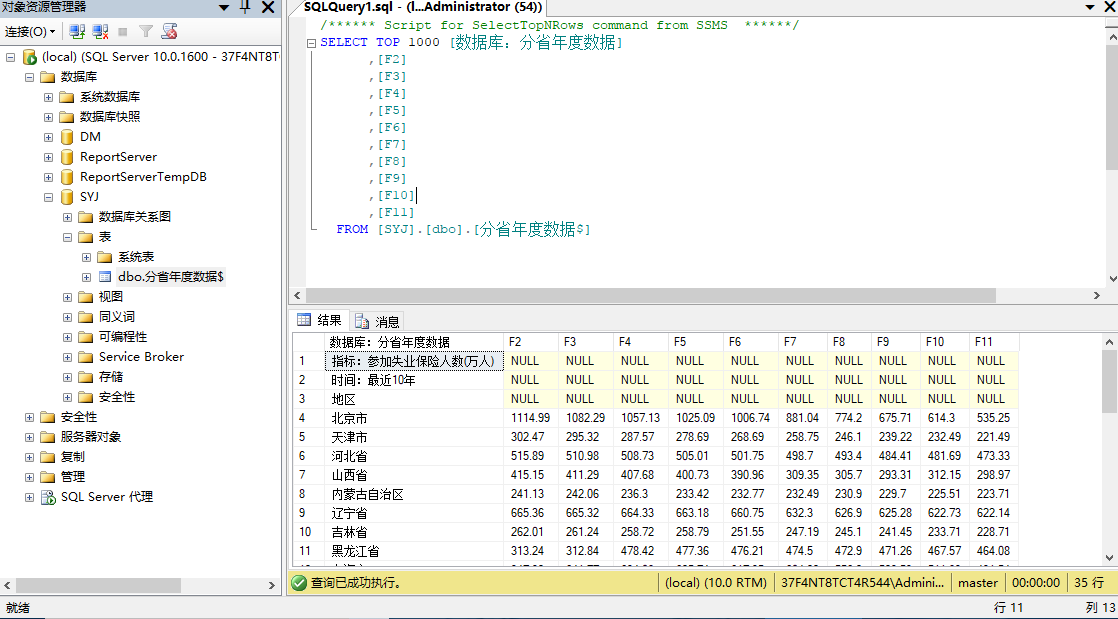The height and width of the screenshot is (619, 1118).
Task: Select the 内蒙古自治区 cell
Action: [414, 493]
